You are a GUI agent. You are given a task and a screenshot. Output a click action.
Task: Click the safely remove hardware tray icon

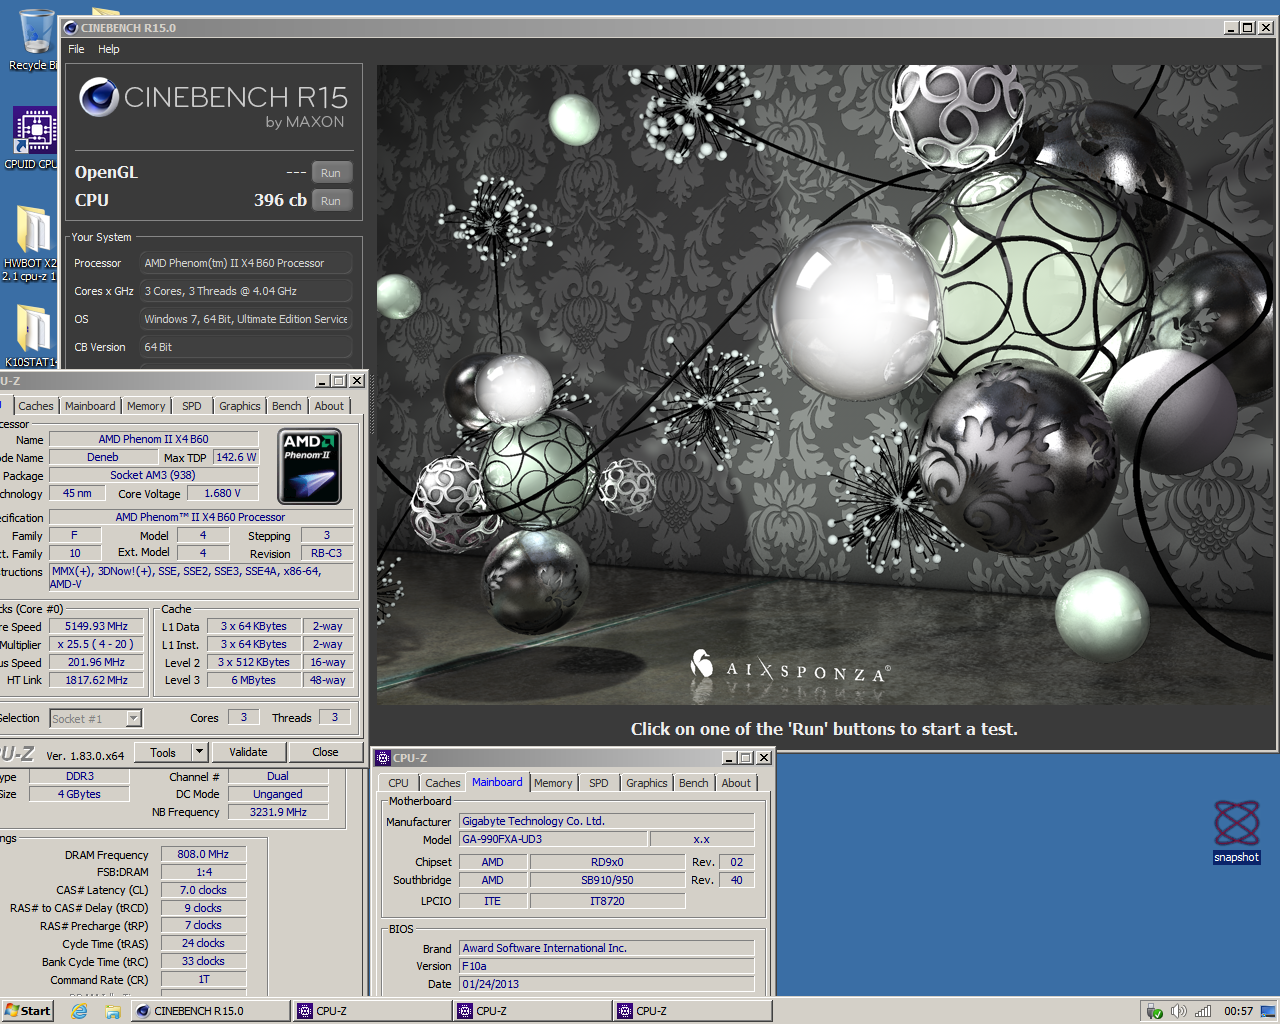pos(1155,1011)
